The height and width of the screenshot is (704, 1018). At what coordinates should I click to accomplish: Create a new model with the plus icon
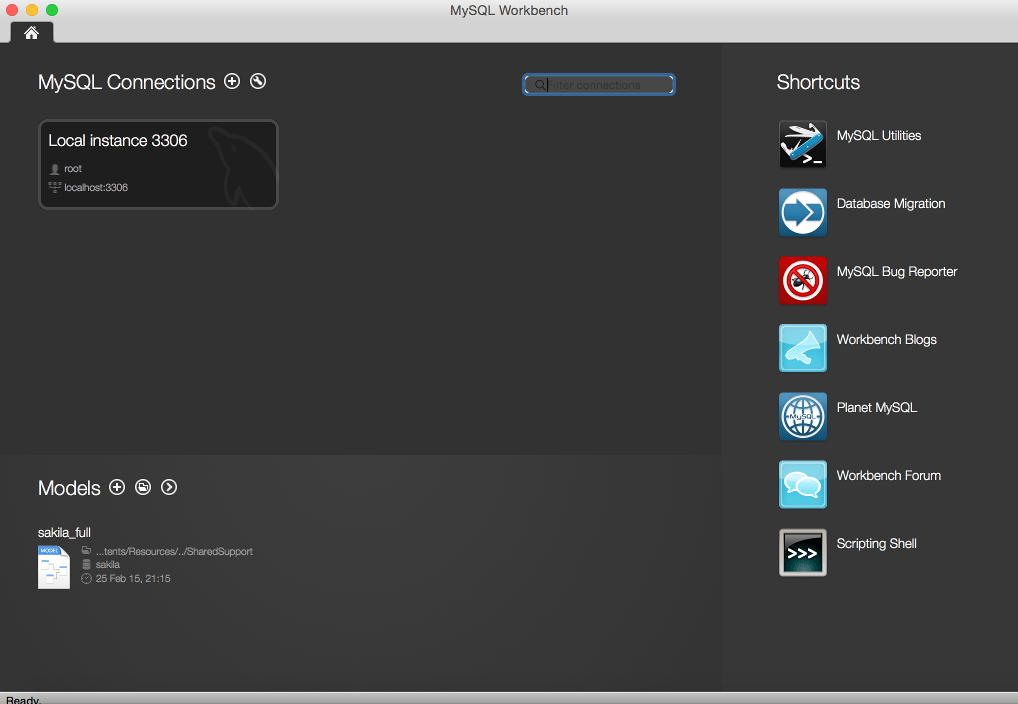[117, 487]
